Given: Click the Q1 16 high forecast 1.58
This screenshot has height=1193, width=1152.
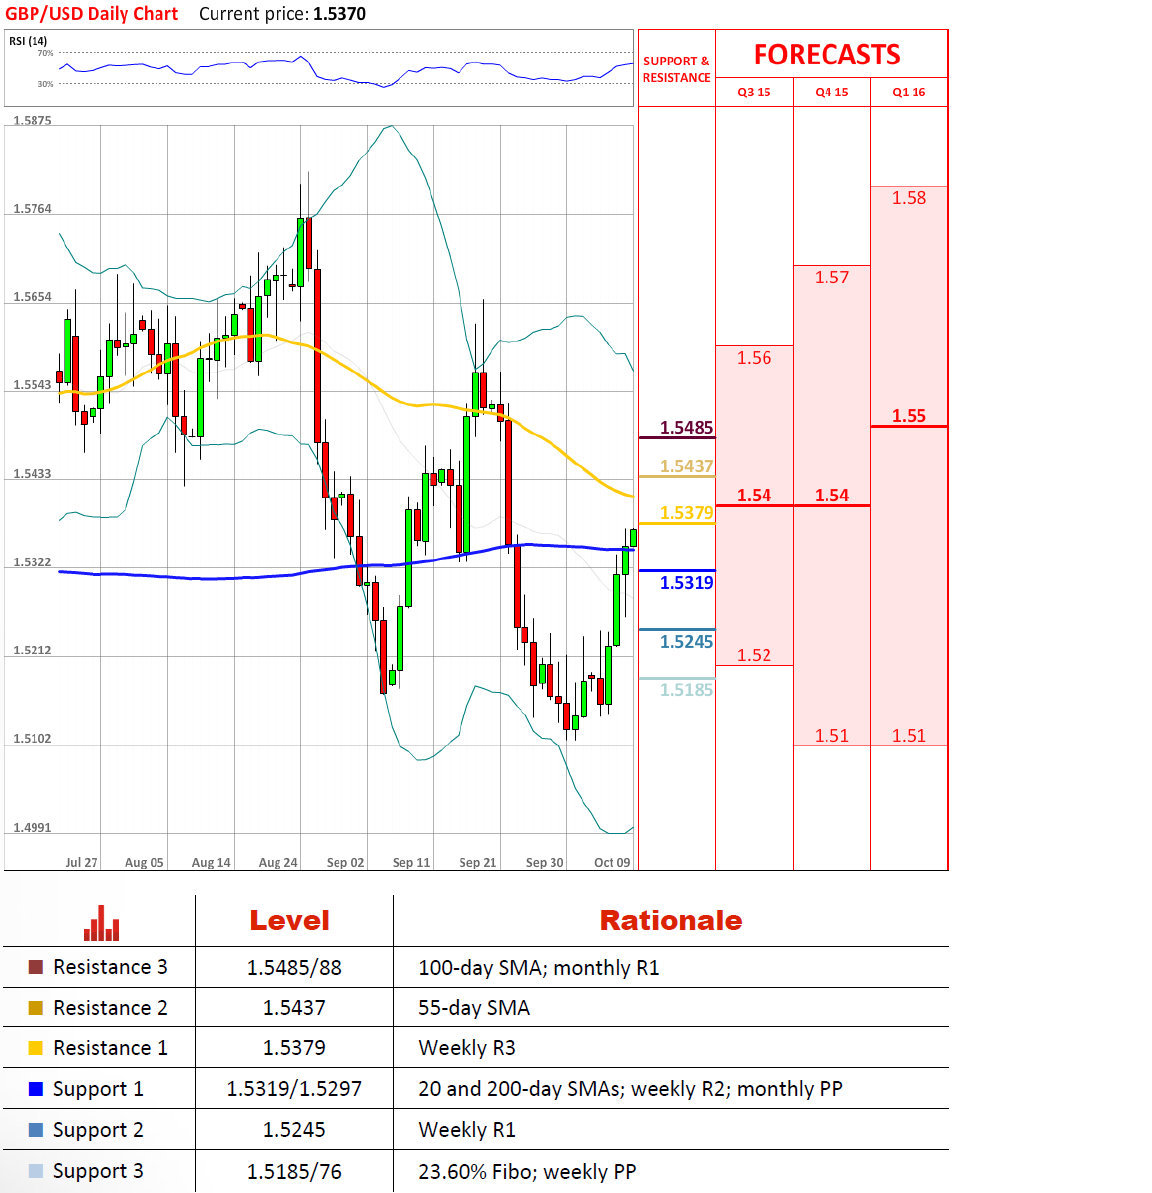Looking at the screenshot, I should tap(909, 198).
